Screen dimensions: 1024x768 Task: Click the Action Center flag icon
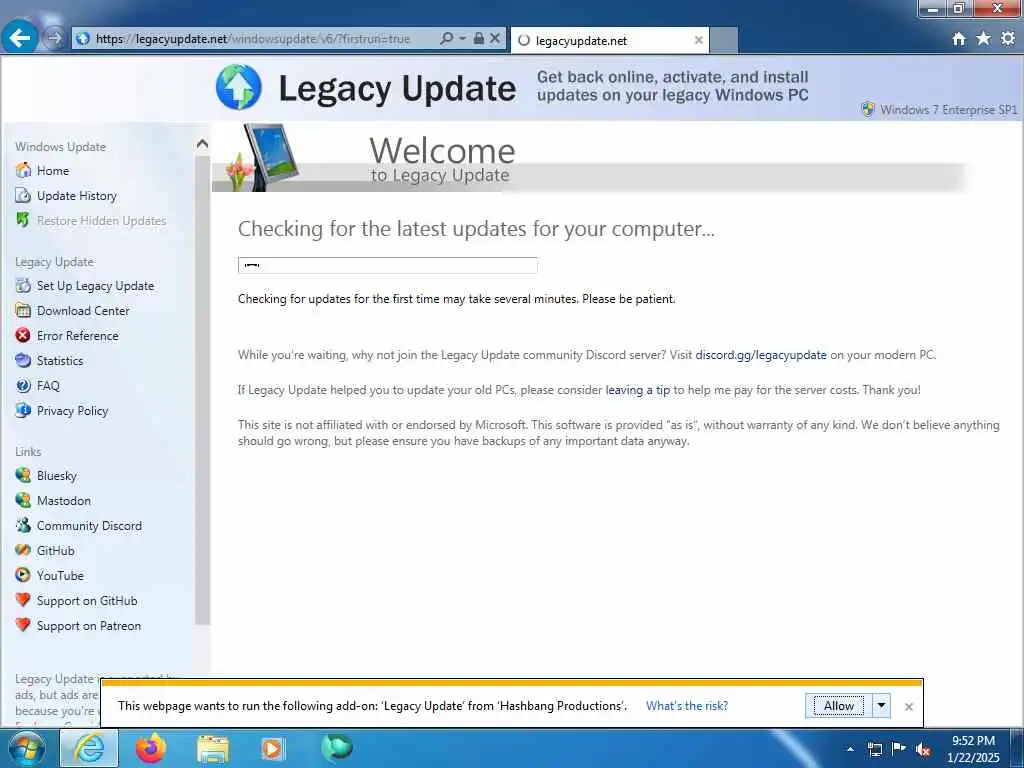[899, 749]
